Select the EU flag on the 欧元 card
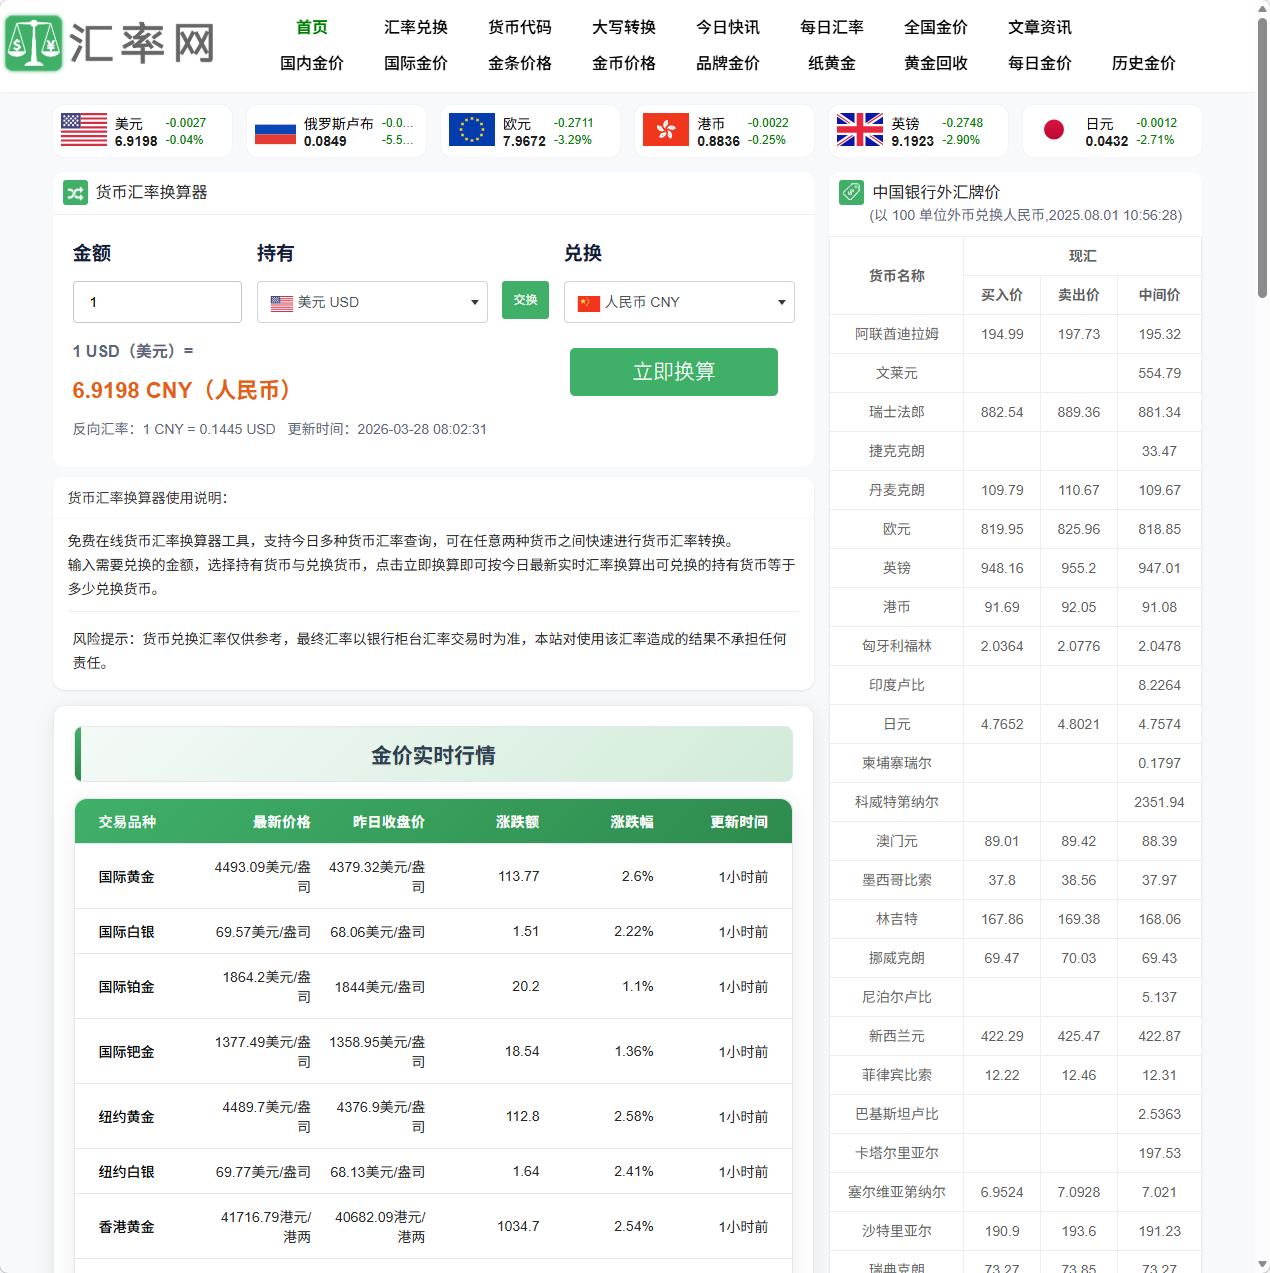Viewport: 1270px width, 1273px height. 472,130
